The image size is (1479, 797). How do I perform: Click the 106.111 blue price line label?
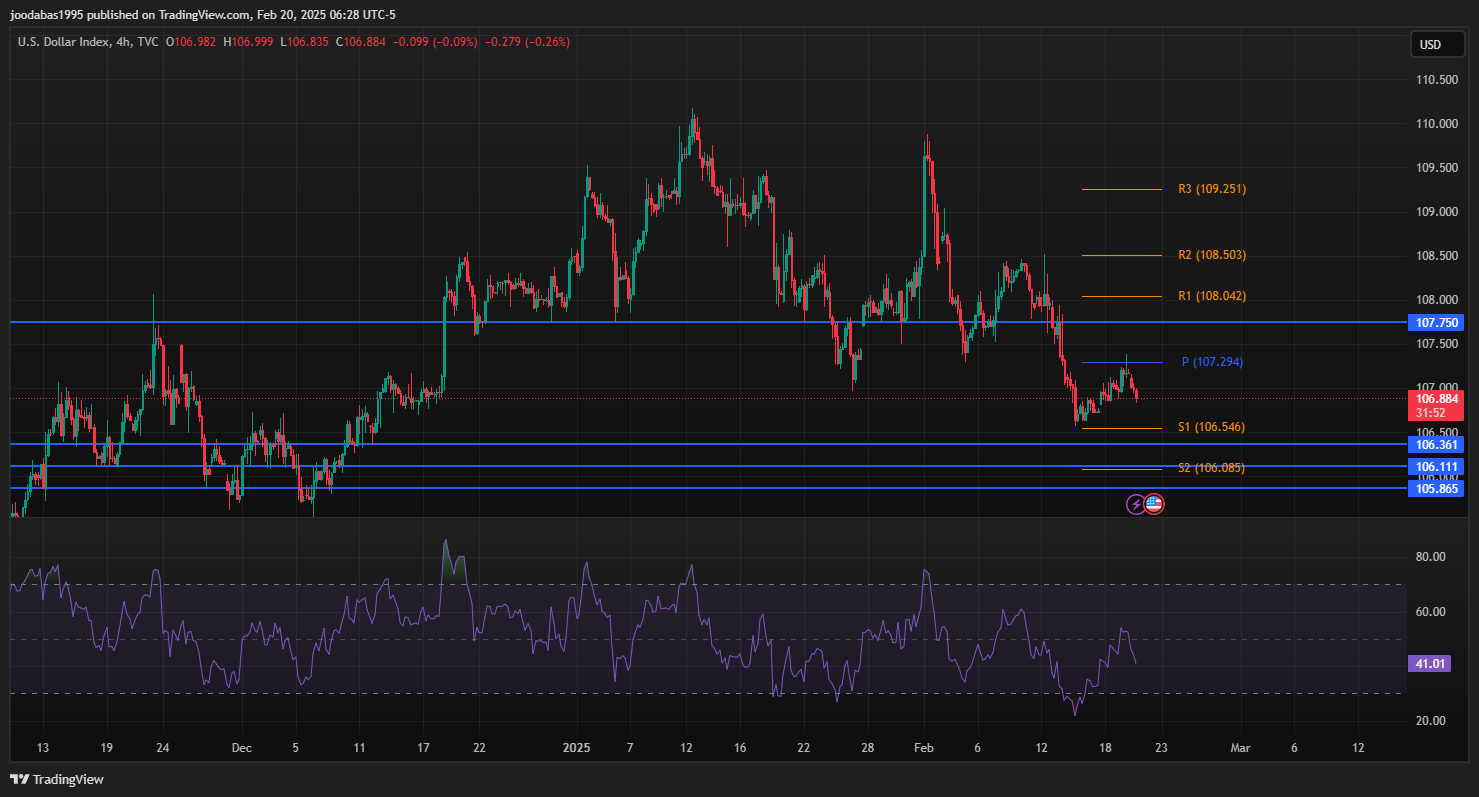[x=1435, y=466]
